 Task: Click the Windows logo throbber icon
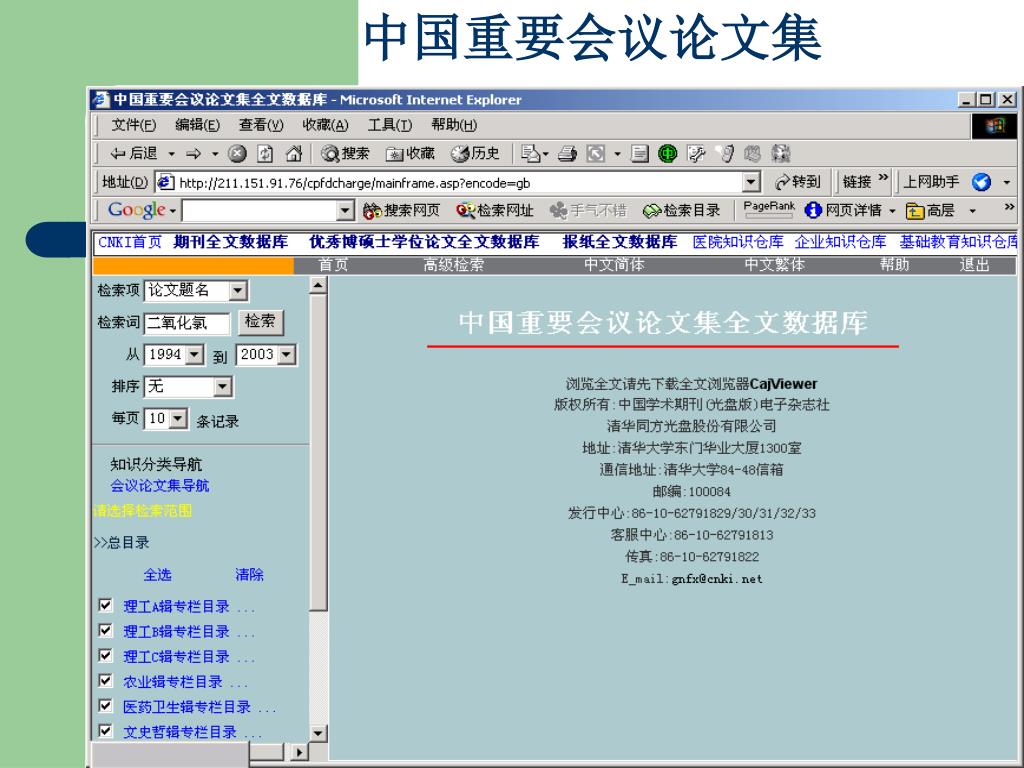click(x=994, y=125)
